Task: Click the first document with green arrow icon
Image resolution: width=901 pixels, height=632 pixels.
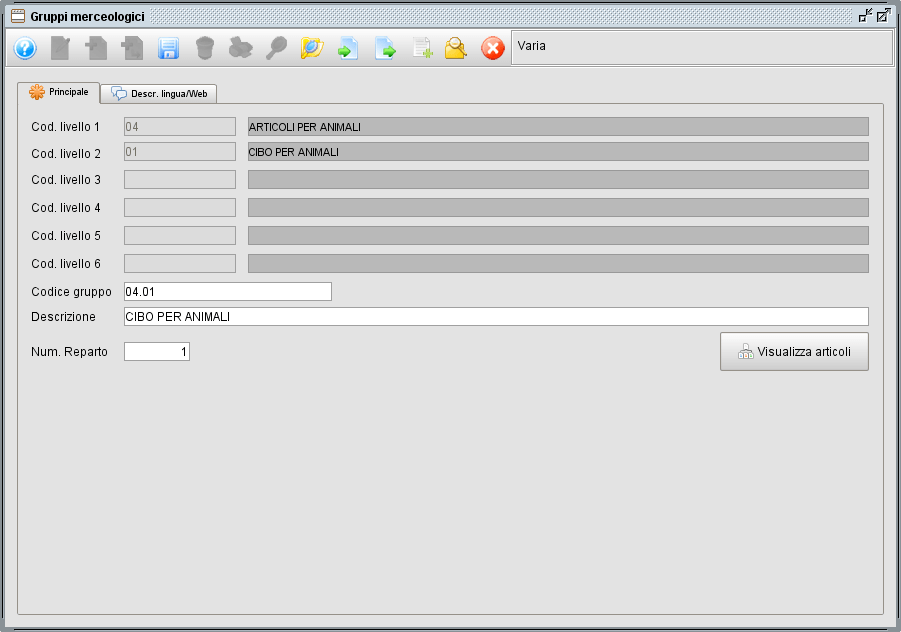Action: point(348,48)
